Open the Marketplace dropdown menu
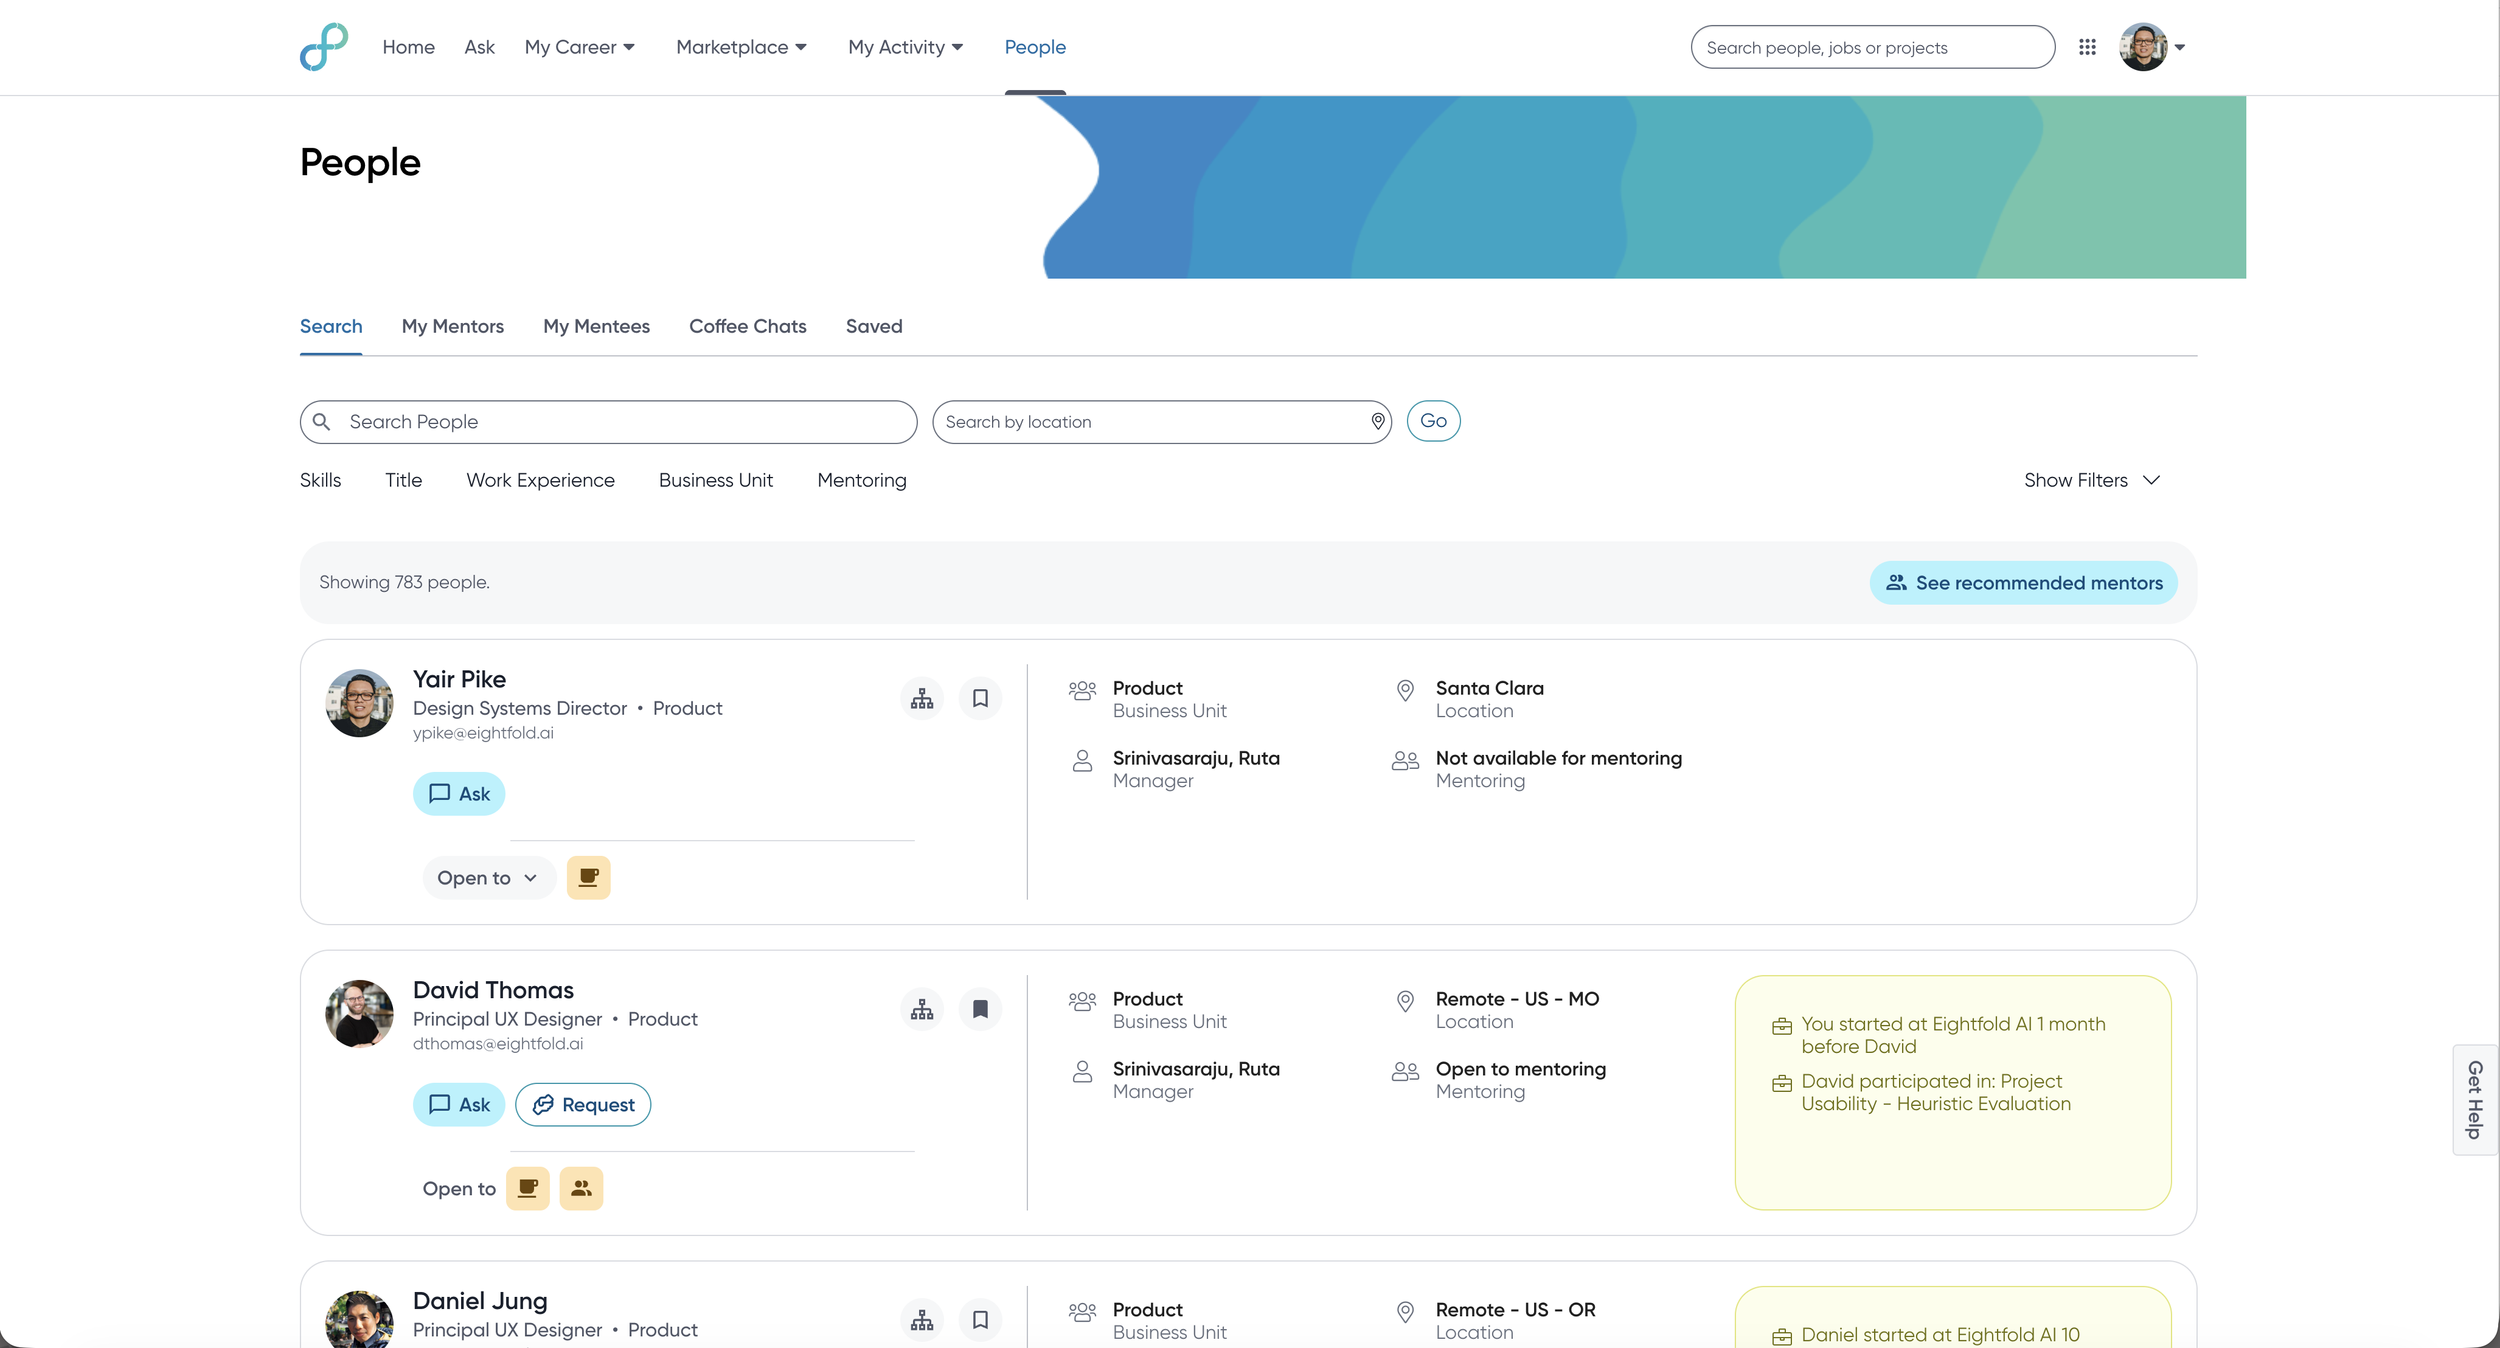 coord(741,47)
